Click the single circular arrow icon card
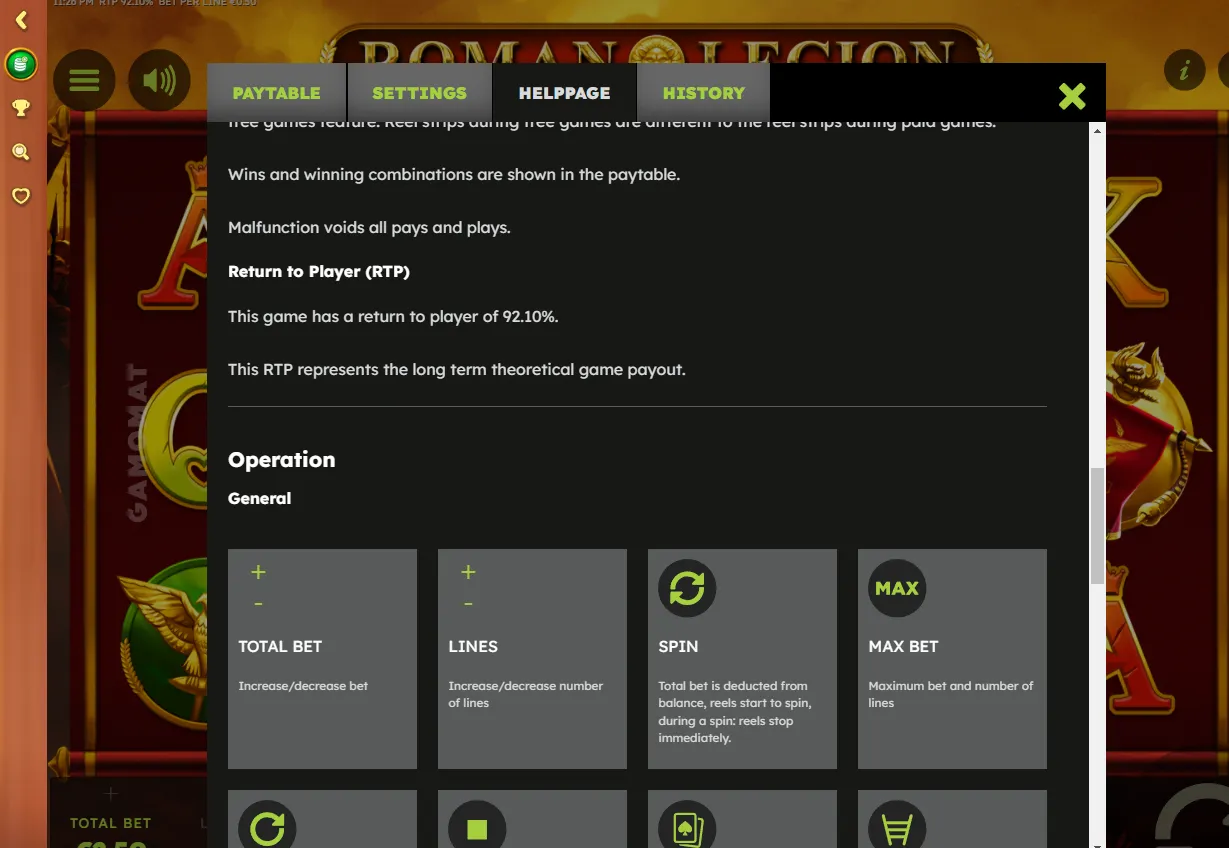Image resolution: width=1229 pixels, height=848 pixels. pos(267,827)
